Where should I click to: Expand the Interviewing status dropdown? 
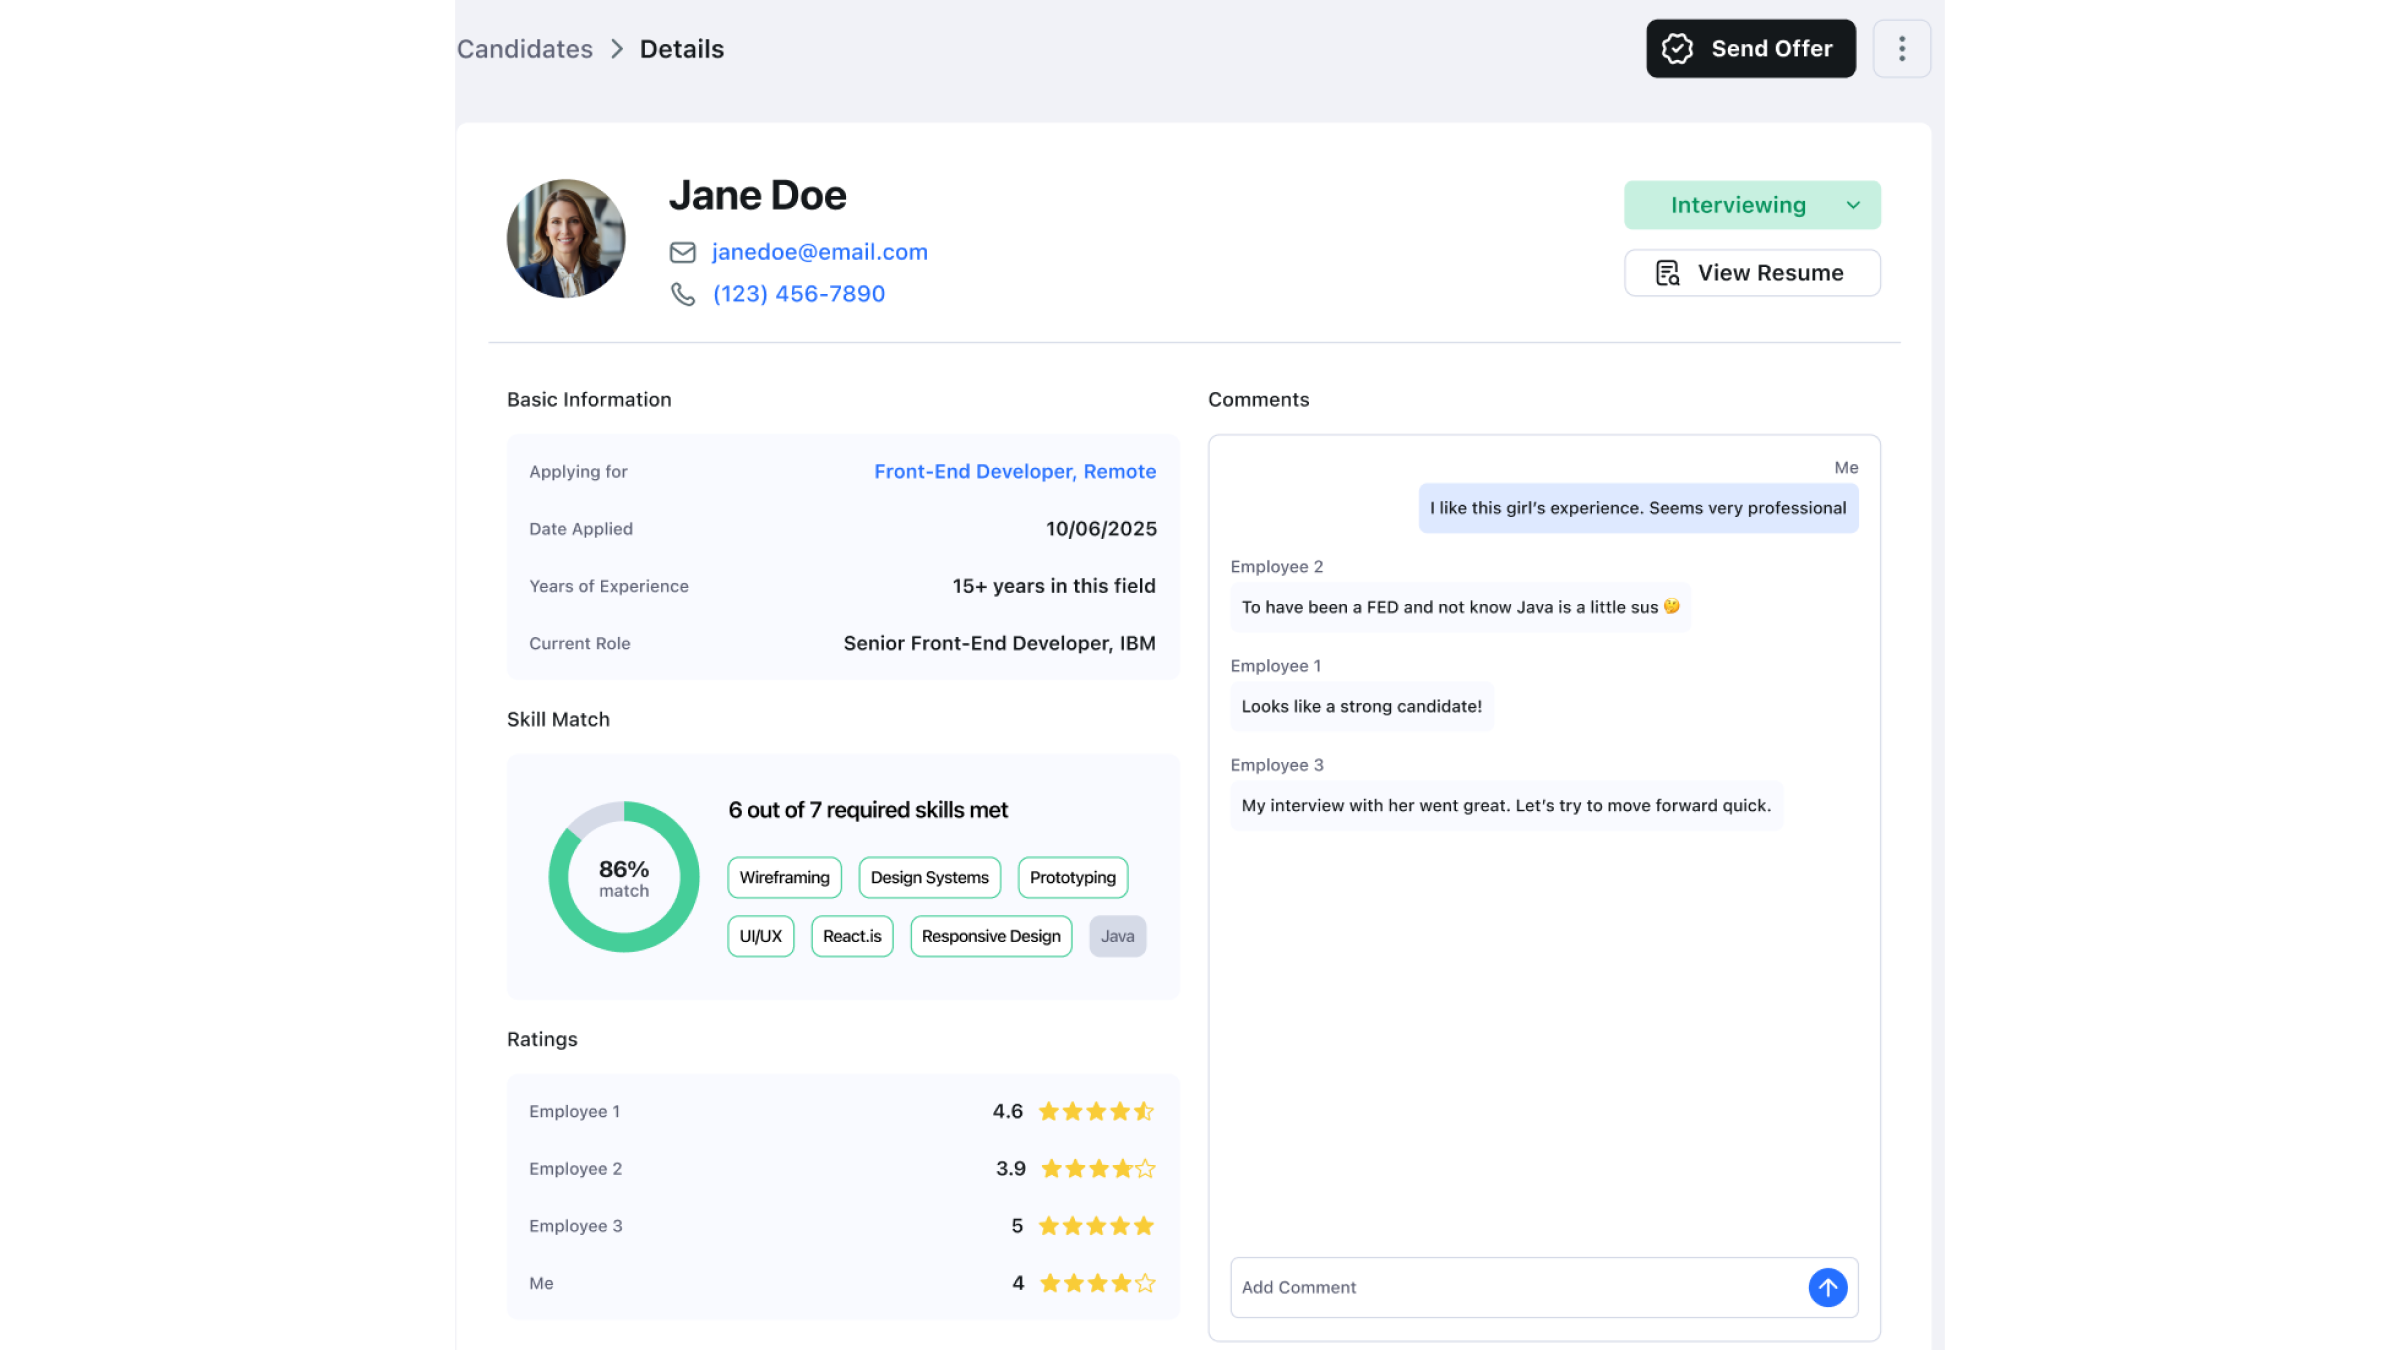tap(1738, 205)
